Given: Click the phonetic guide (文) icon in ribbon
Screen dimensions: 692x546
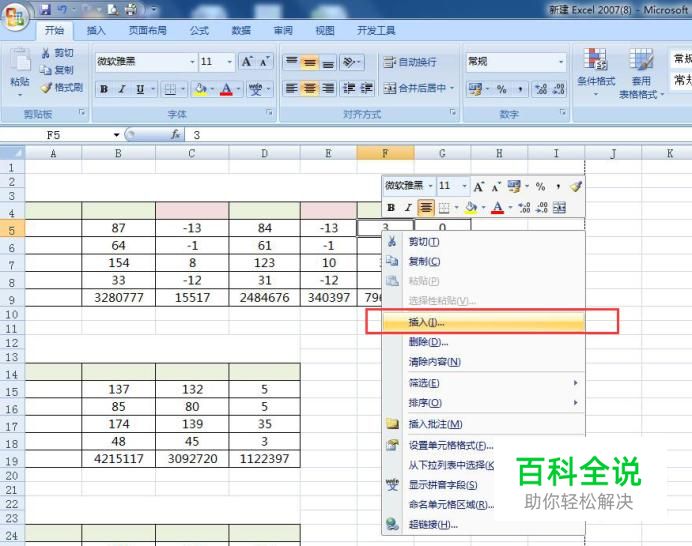Looking at the screenshot, I should pos(256,89).
